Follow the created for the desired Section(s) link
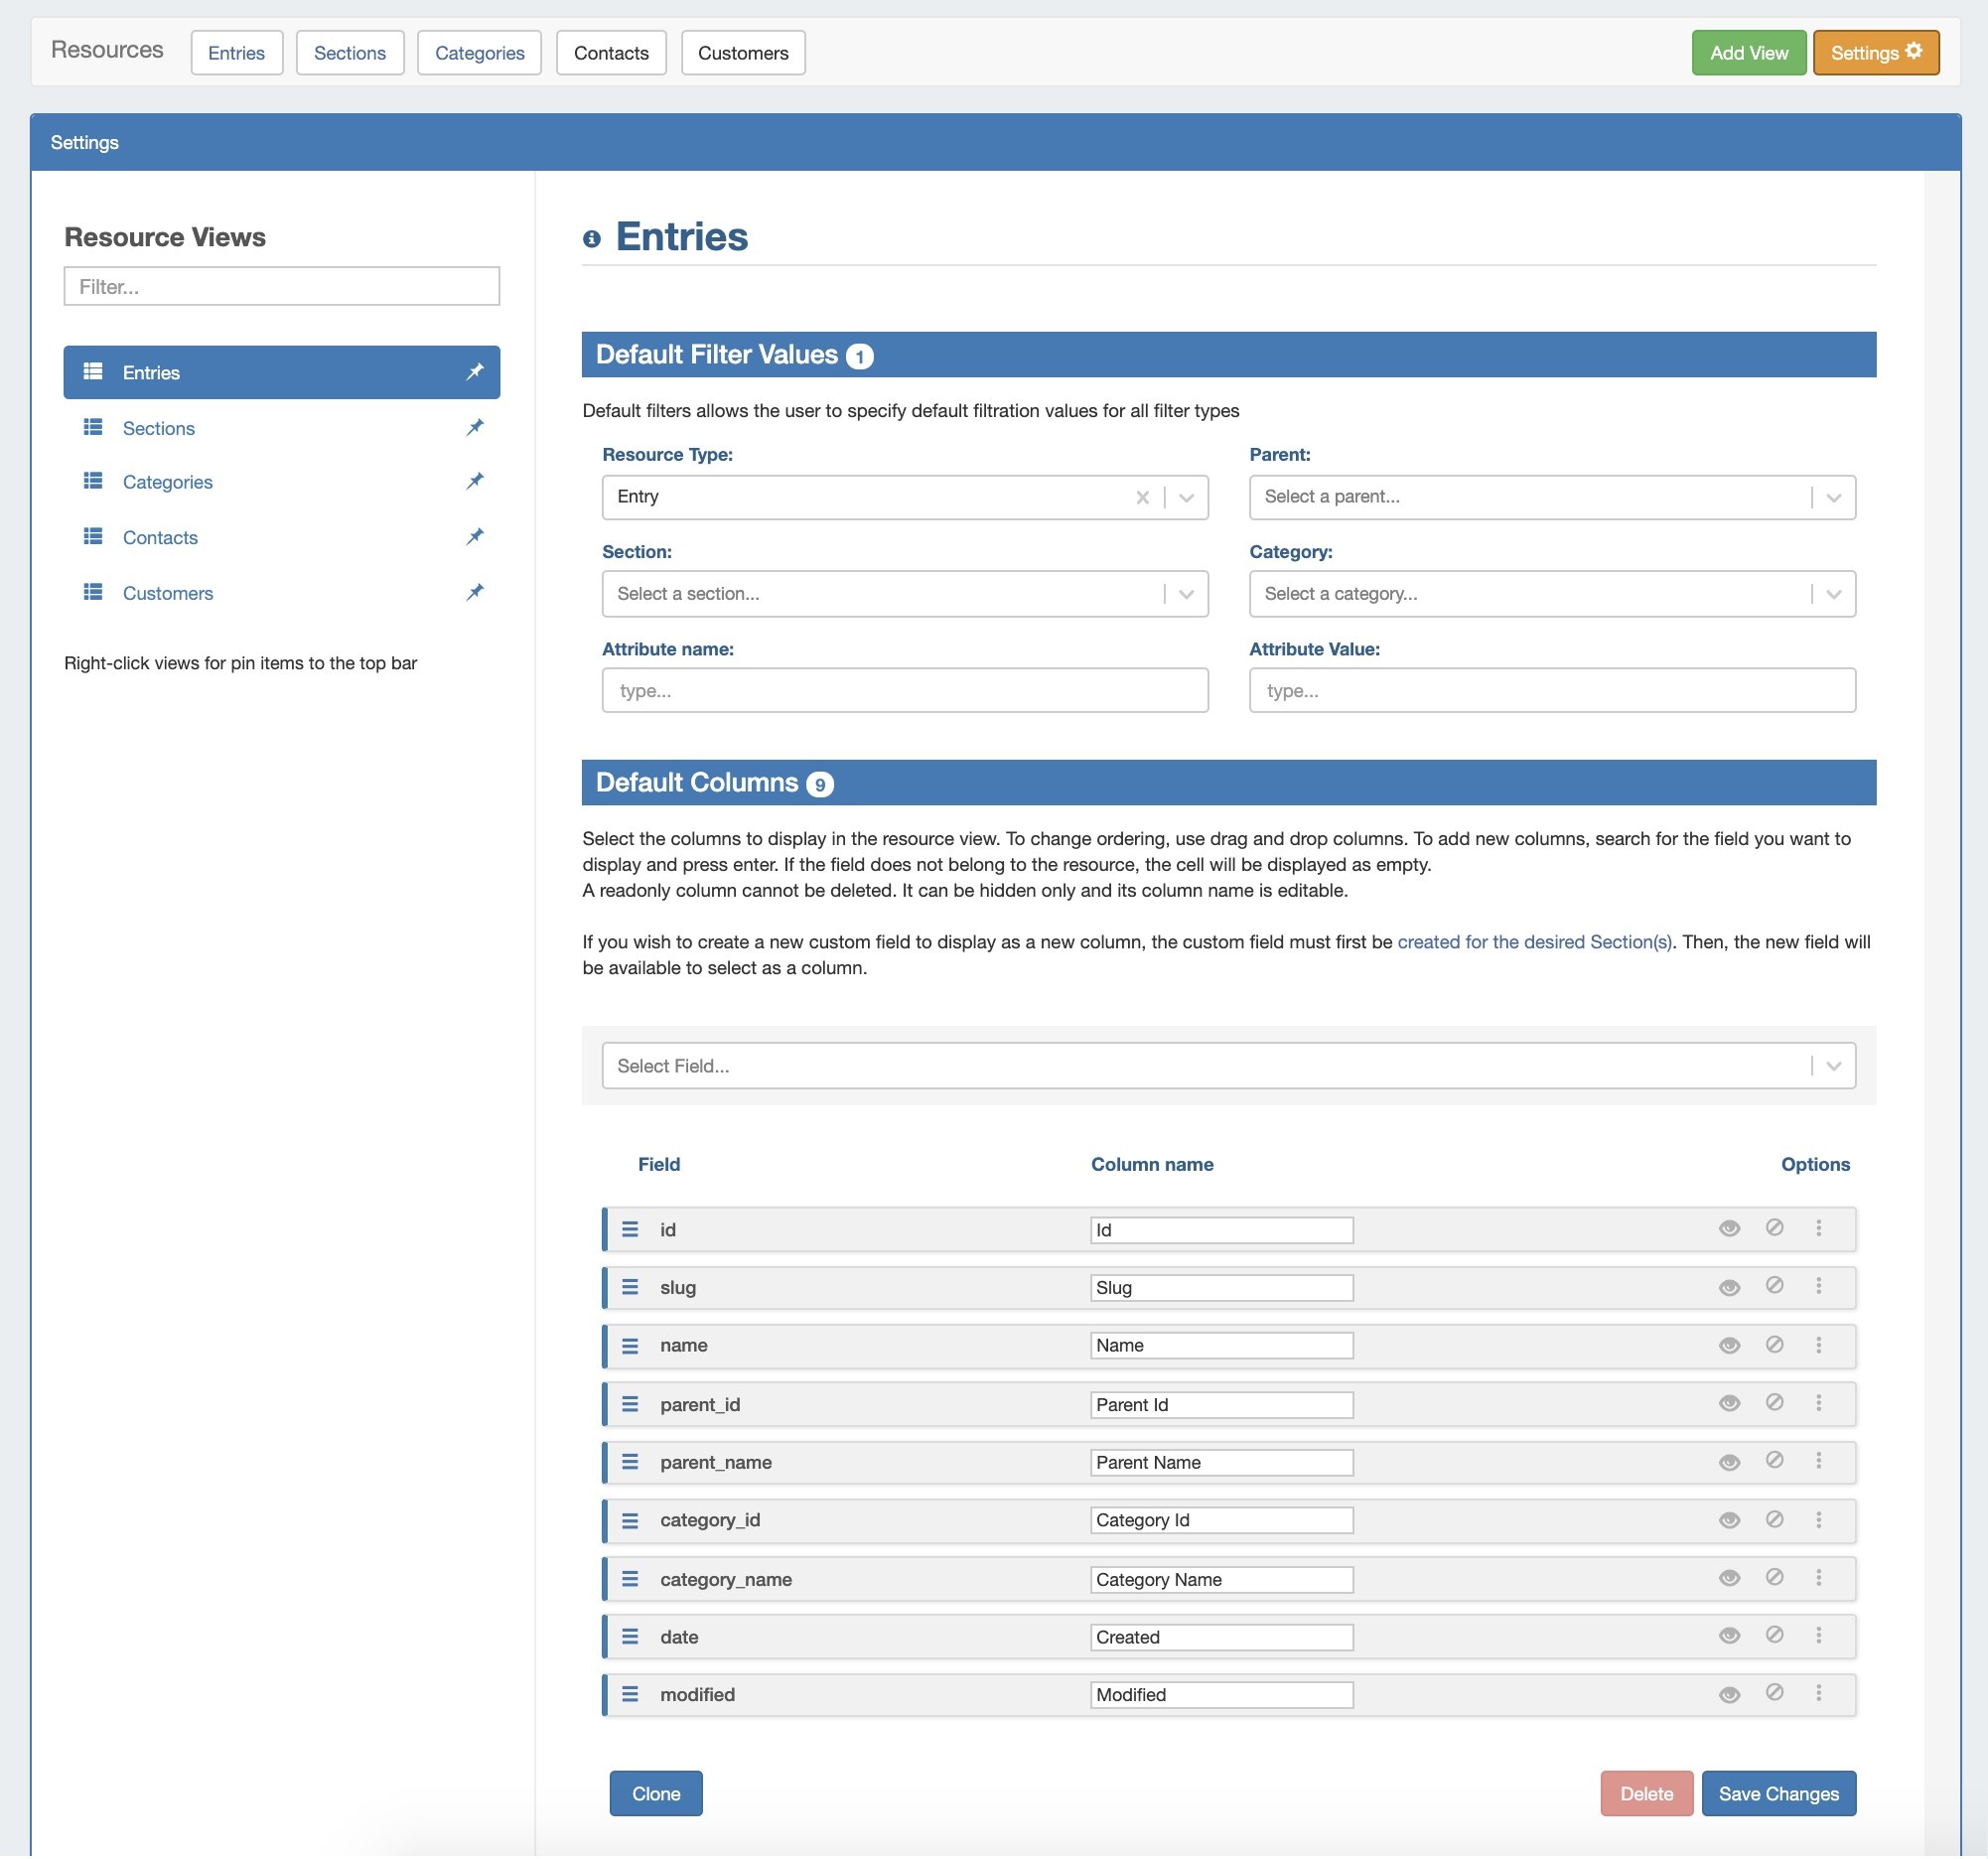The image size is (1988, 1859). pos(1534,942)
